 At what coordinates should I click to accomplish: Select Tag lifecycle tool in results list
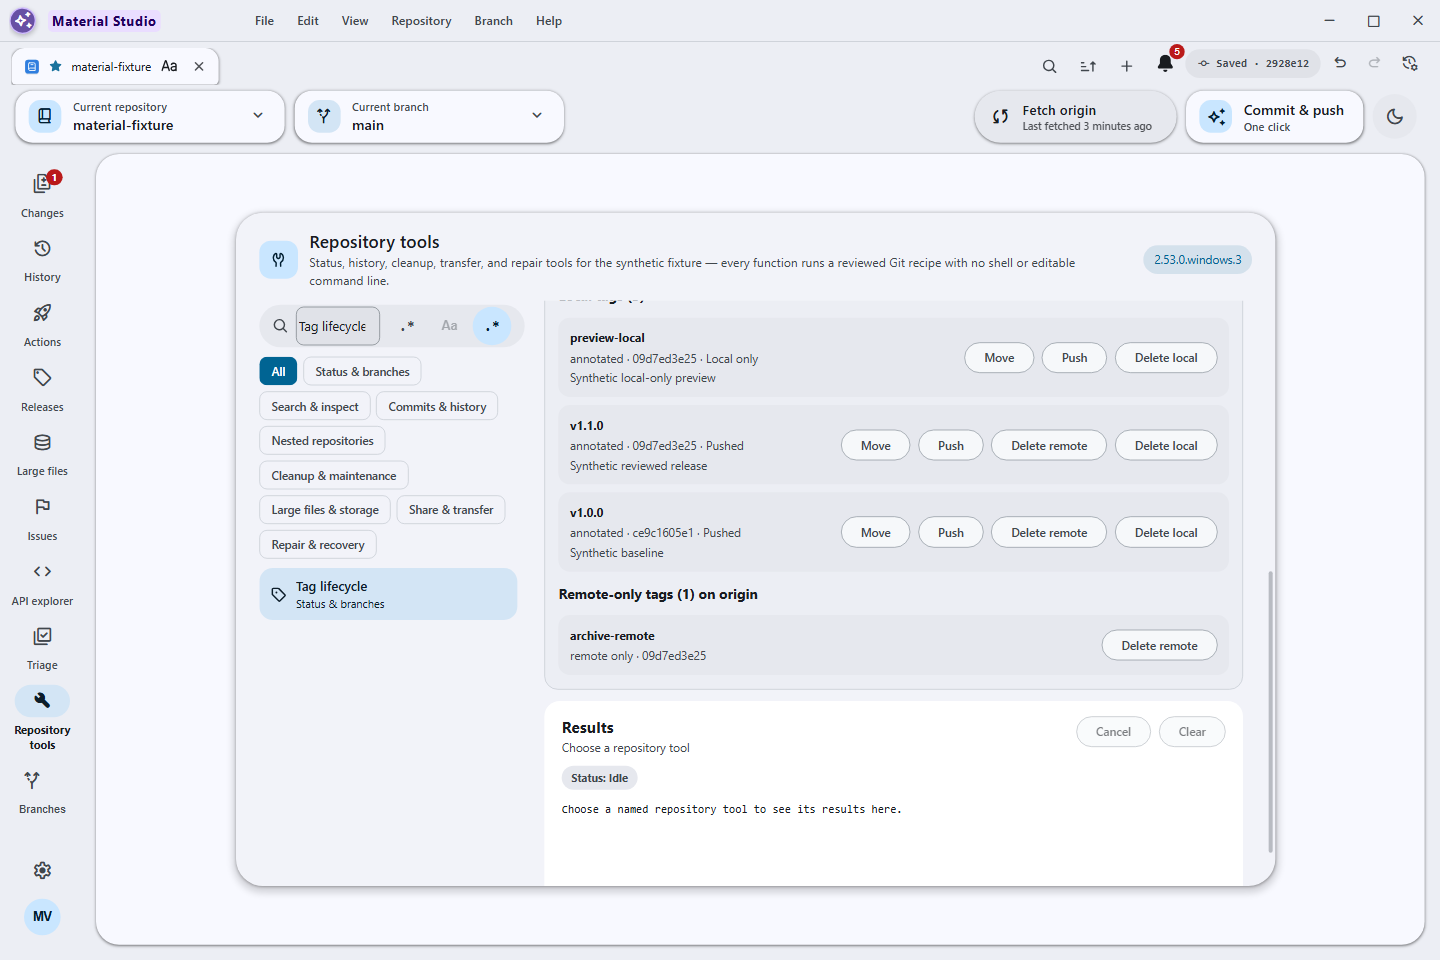point(388,595)
